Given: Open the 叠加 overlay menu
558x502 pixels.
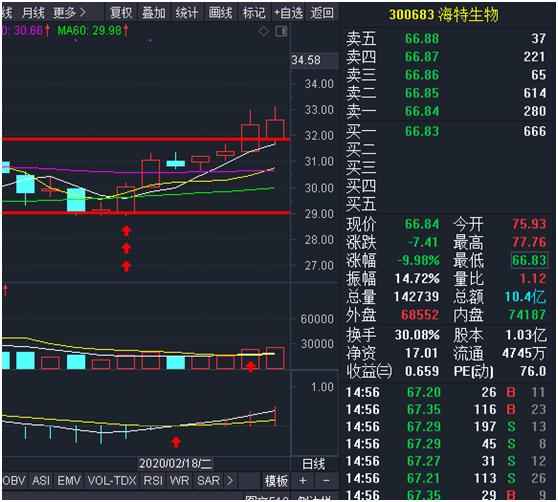Looking at the screenshot, I should [x=154, y=13].
